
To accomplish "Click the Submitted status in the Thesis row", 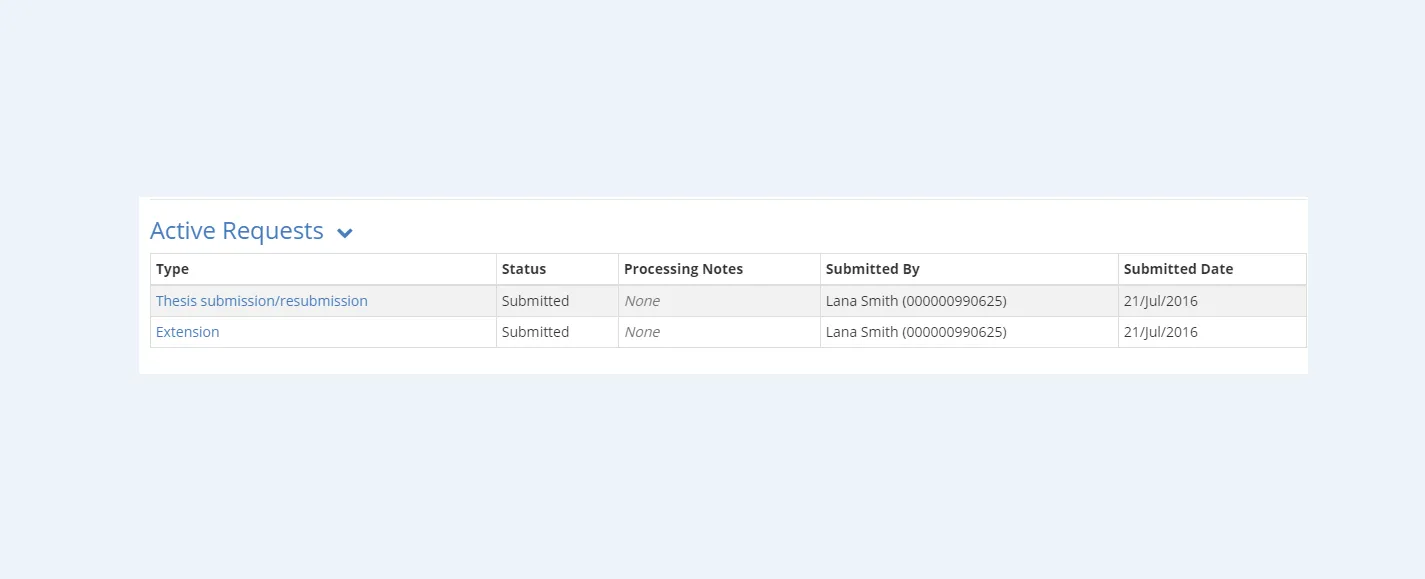I will (535, 301).
